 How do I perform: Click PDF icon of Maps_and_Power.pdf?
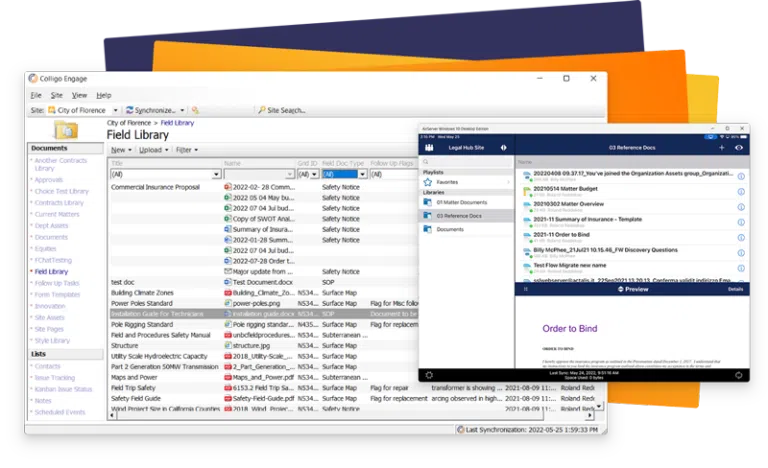pyautogui.click(x=228, y=377)
